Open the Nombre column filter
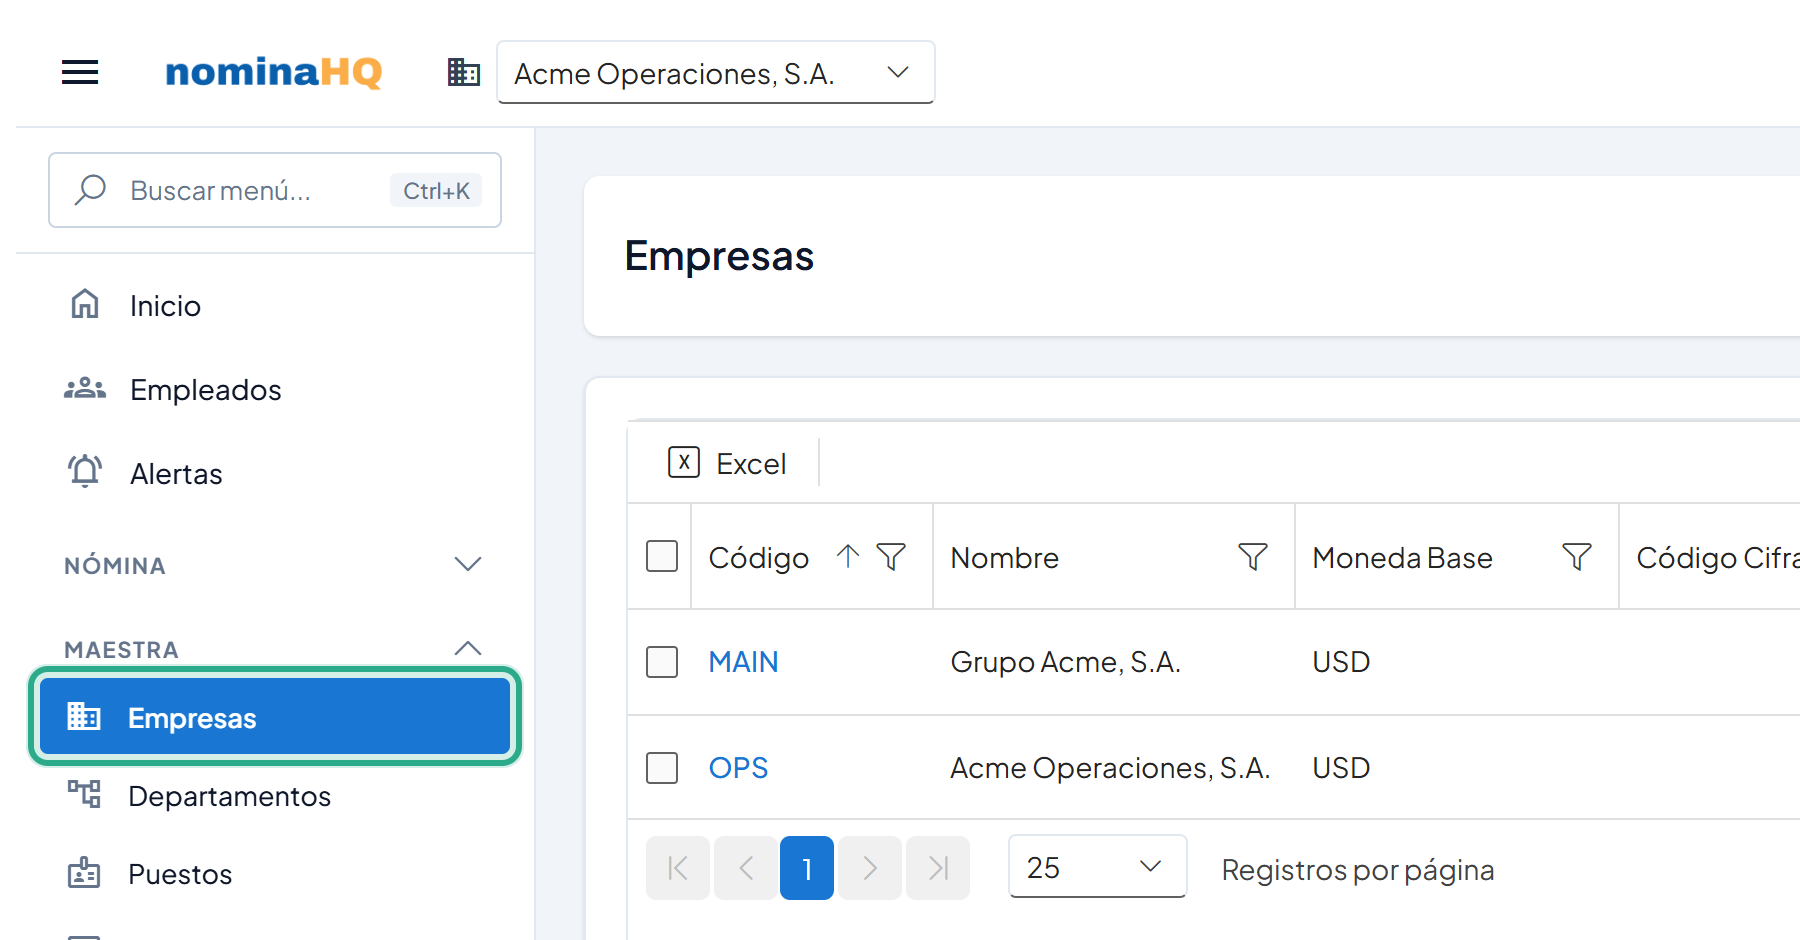 point(1253,556)
